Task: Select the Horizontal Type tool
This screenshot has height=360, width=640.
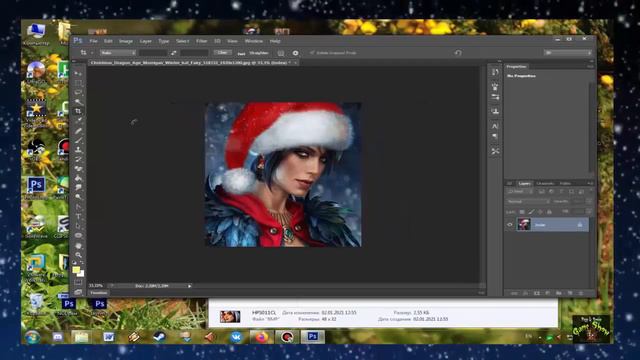Action: (x=78, y=216)
